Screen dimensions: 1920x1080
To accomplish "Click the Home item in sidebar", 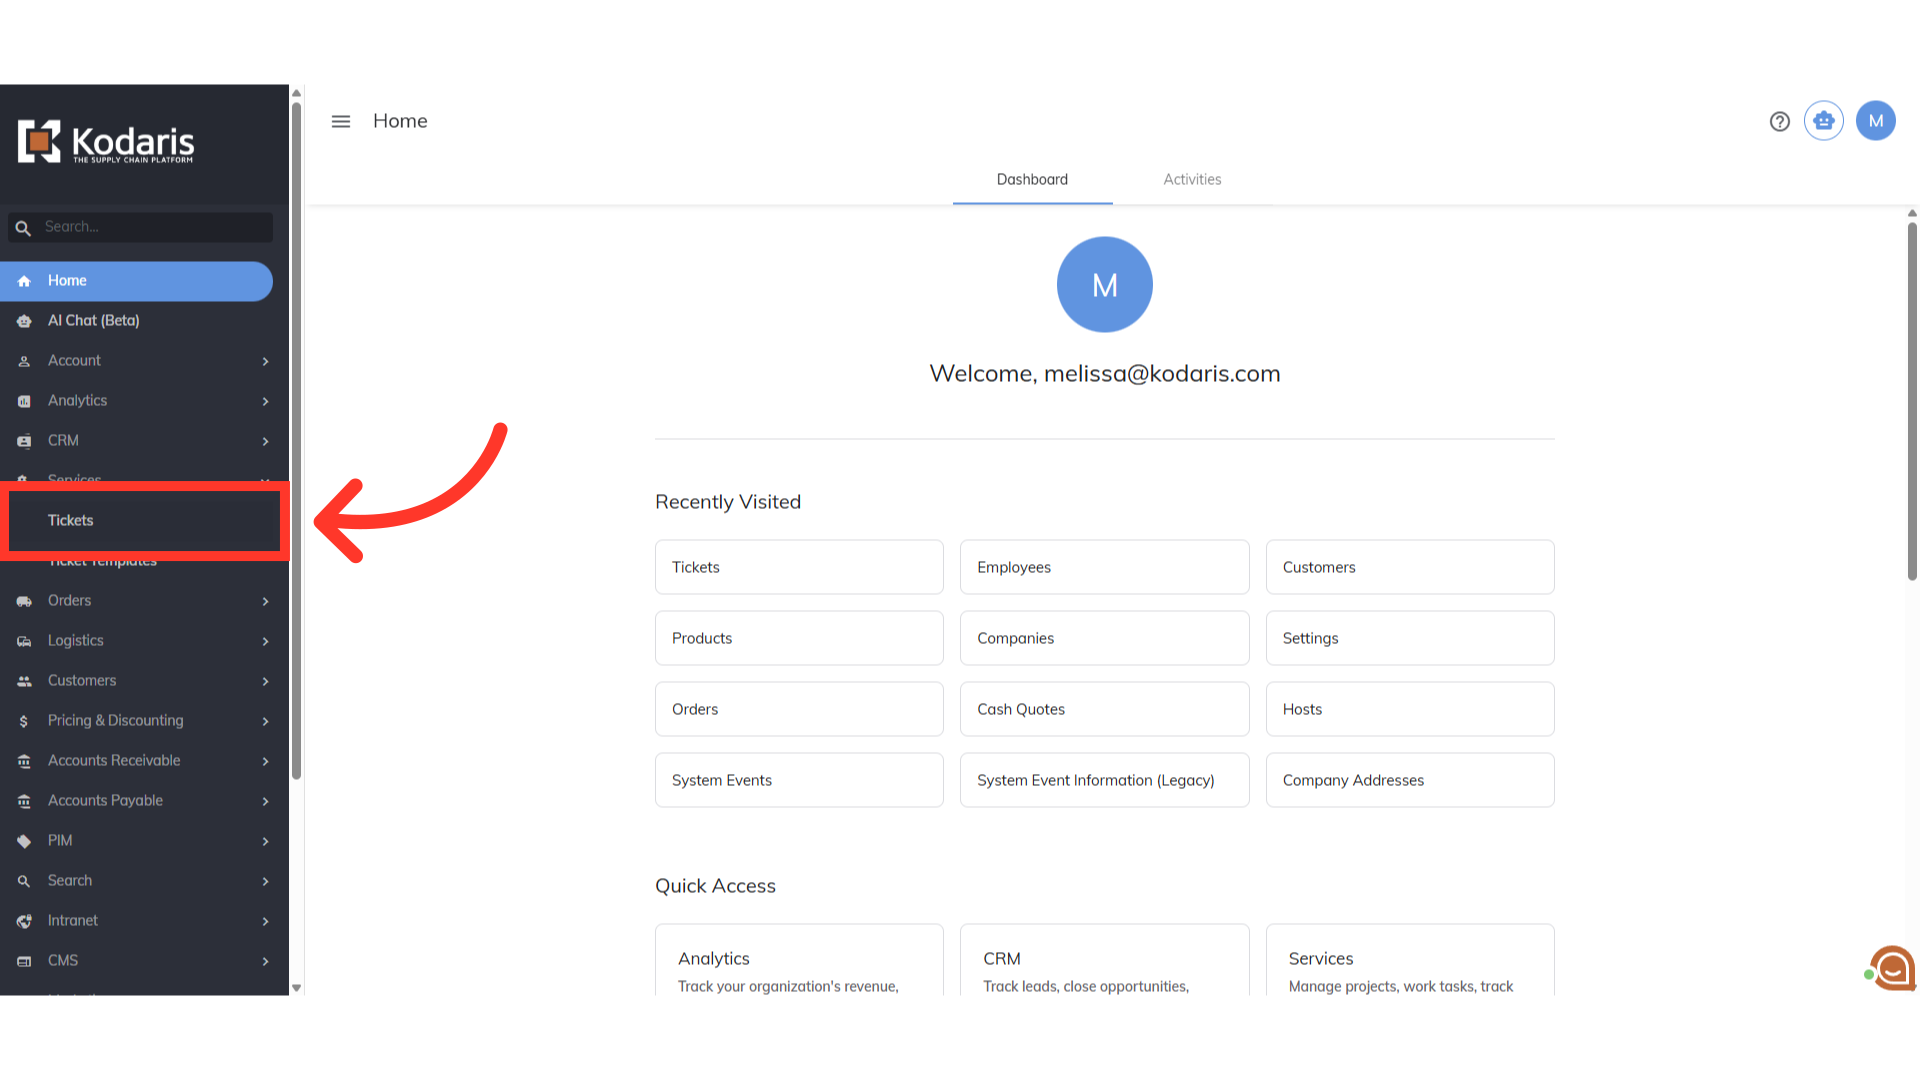I will 67,281.
